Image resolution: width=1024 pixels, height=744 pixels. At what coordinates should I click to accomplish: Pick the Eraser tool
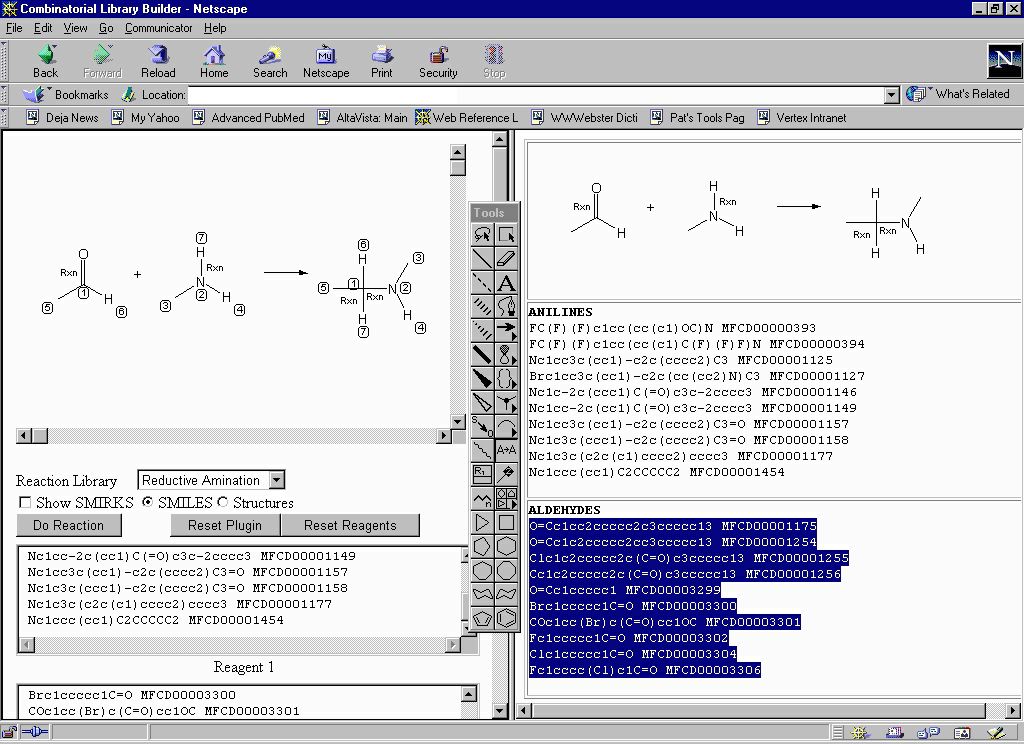point(506,259)
